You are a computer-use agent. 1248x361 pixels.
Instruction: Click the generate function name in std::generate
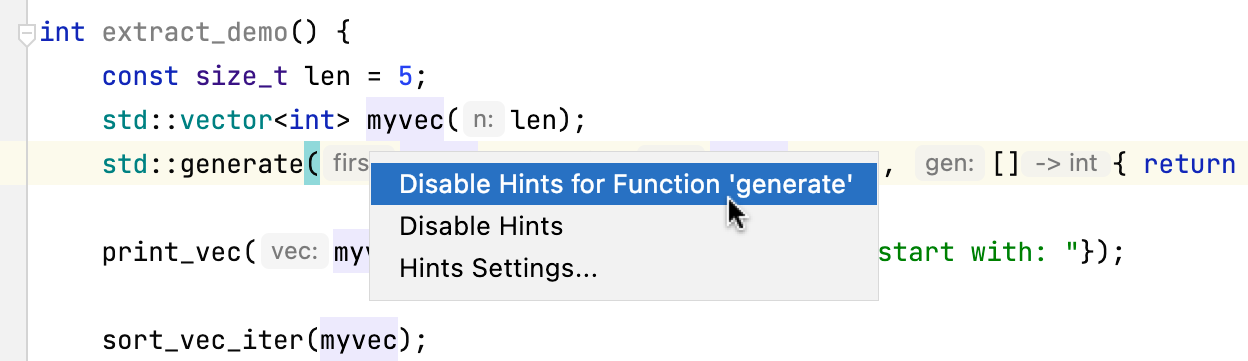point(242,163)
